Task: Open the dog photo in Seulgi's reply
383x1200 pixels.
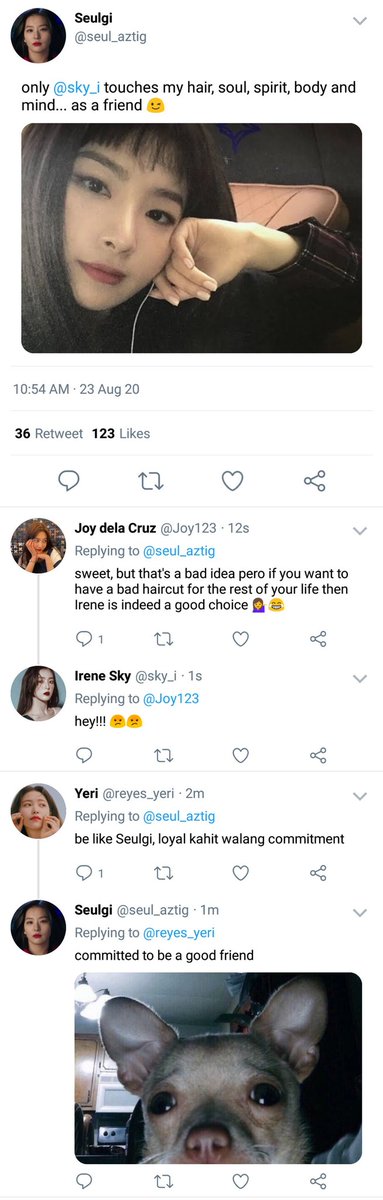Action: click(x=218, y=1069)
